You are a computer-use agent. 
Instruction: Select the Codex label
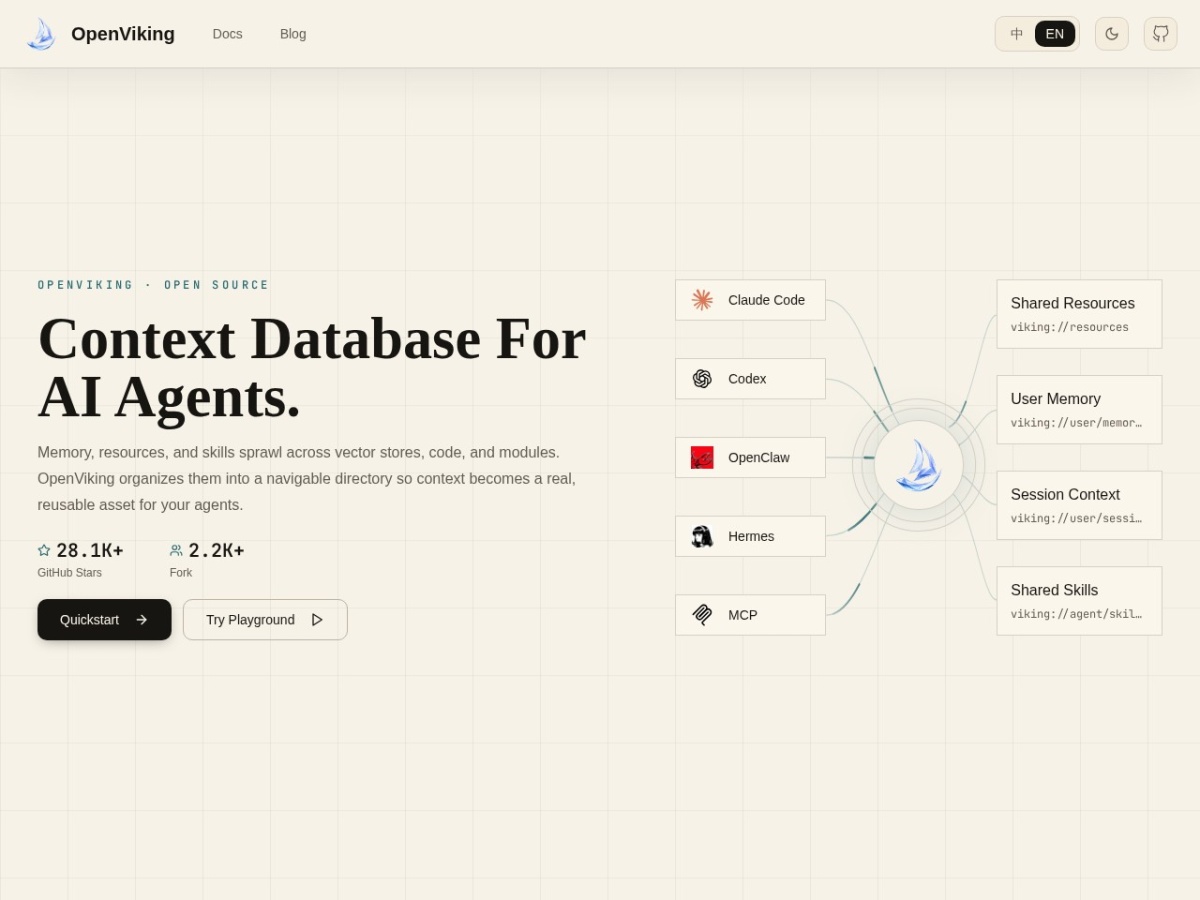[x=747, y=379]
